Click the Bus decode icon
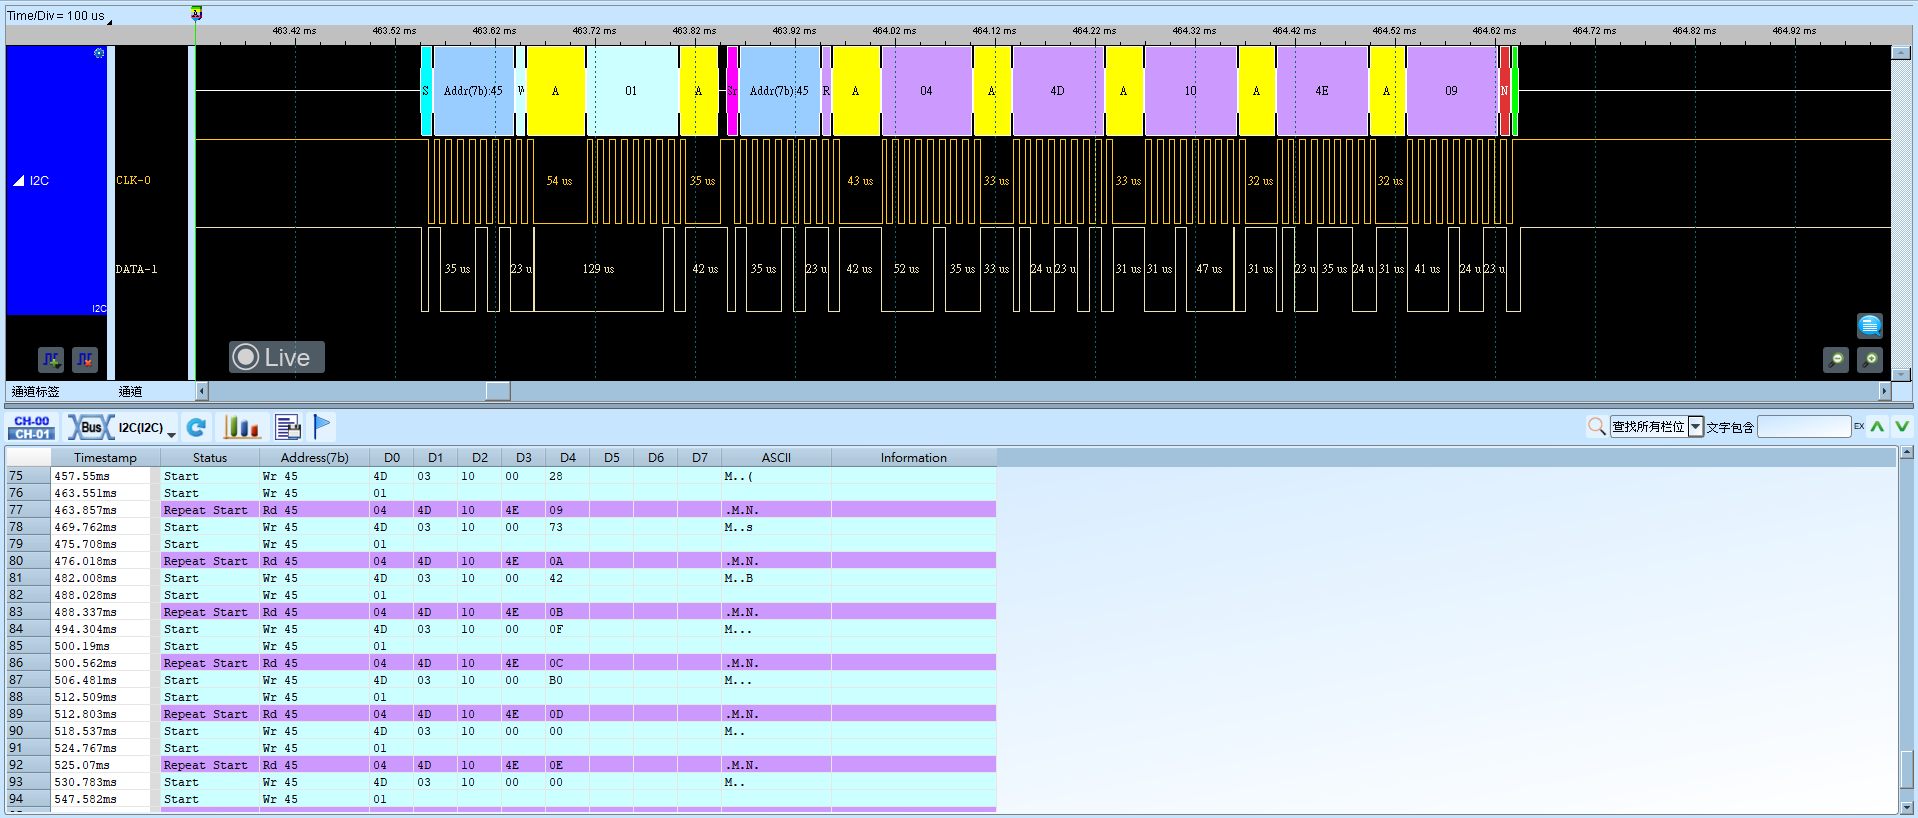This screenshot has width=1918, height=818. pos(90,428)
